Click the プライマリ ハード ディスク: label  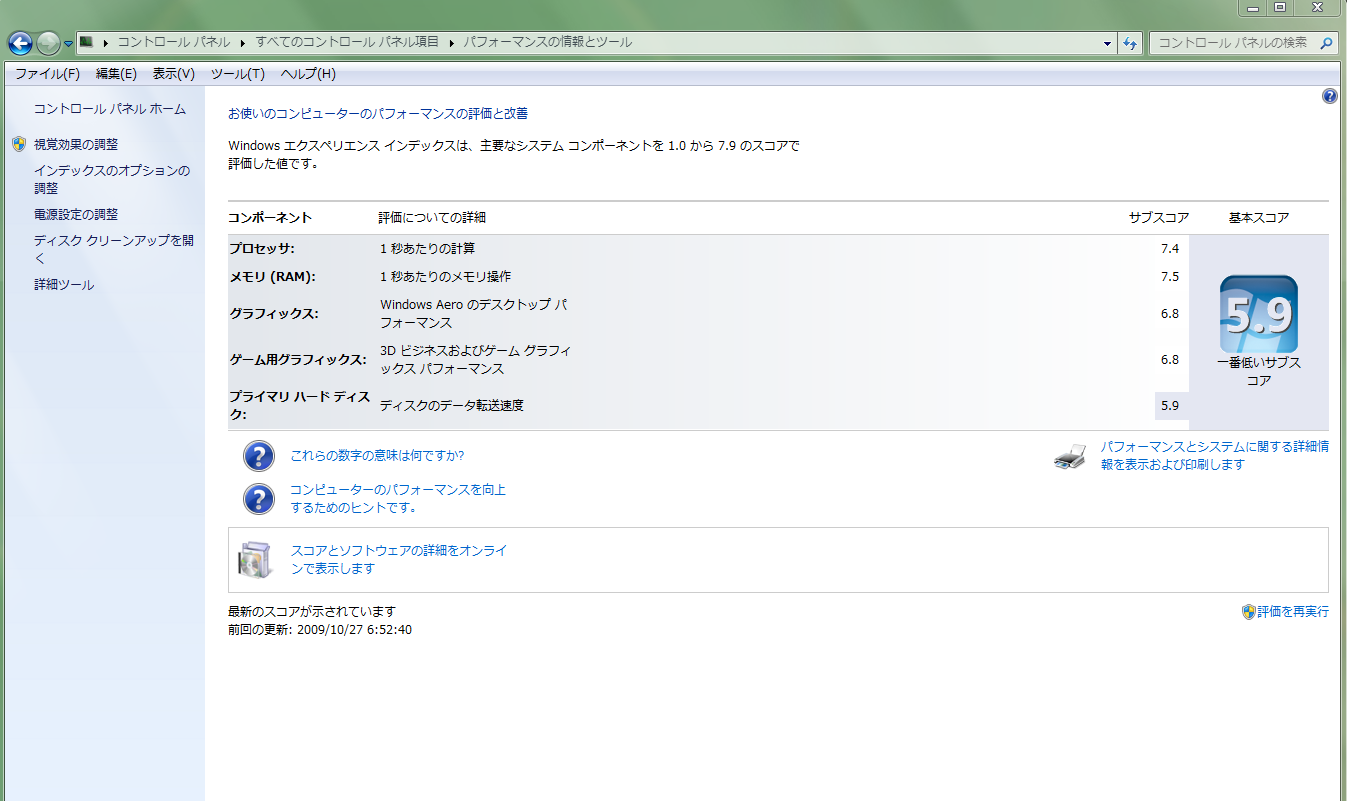[x=299, y=405]
